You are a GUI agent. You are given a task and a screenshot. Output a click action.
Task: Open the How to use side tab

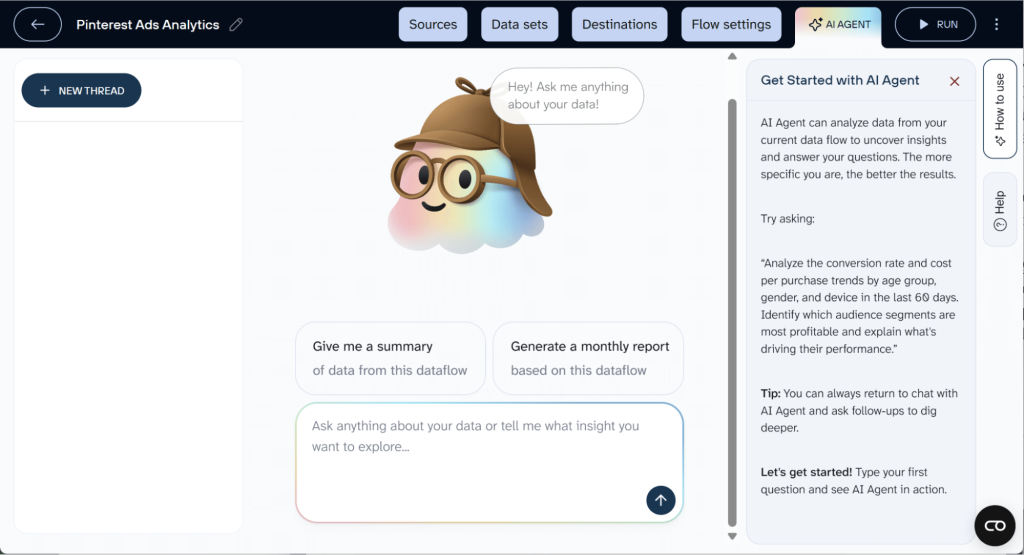(x=999, y=108)
